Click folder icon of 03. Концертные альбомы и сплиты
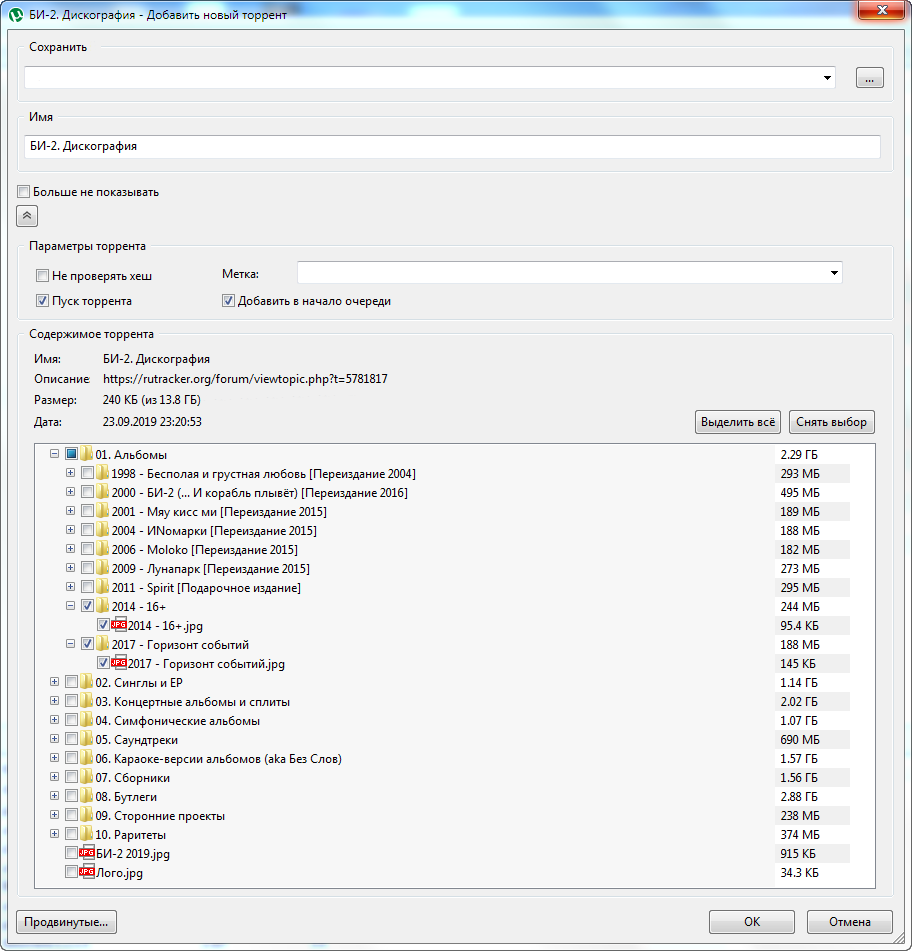912x951 pixels. click(x=86, y=701)
